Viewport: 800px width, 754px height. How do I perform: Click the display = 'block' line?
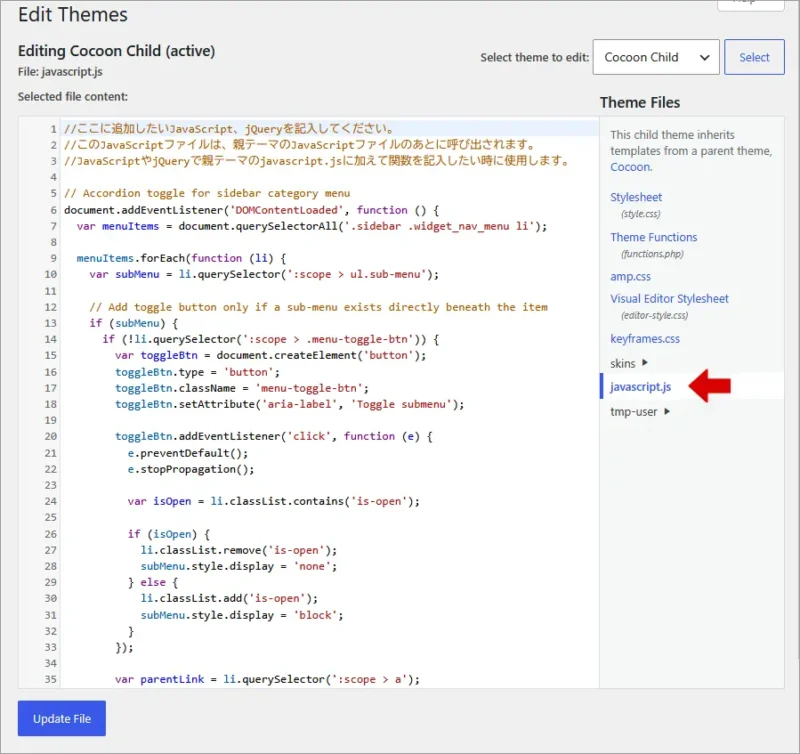tap(242, 615)
